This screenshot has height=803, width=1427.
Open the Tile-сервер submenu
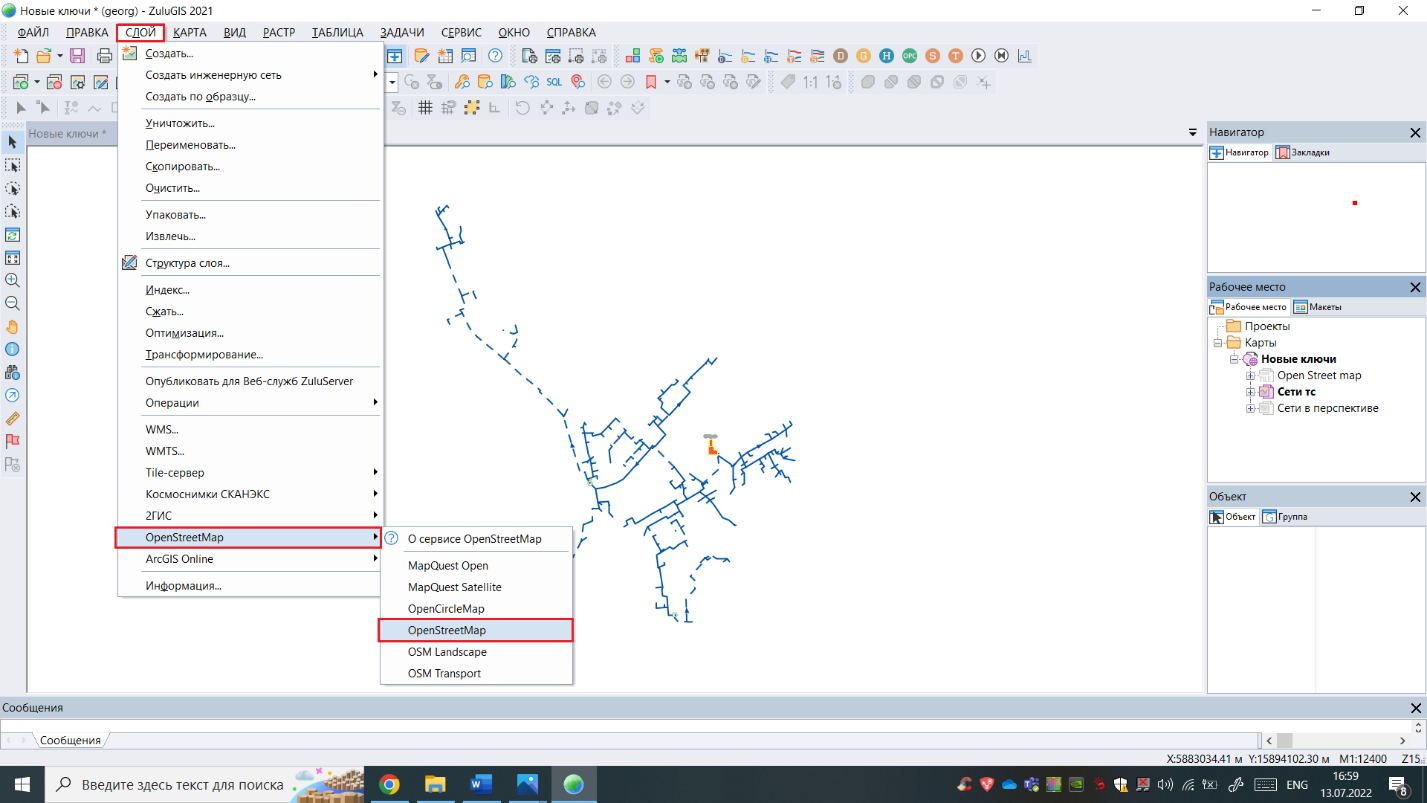tap(175, 472)
